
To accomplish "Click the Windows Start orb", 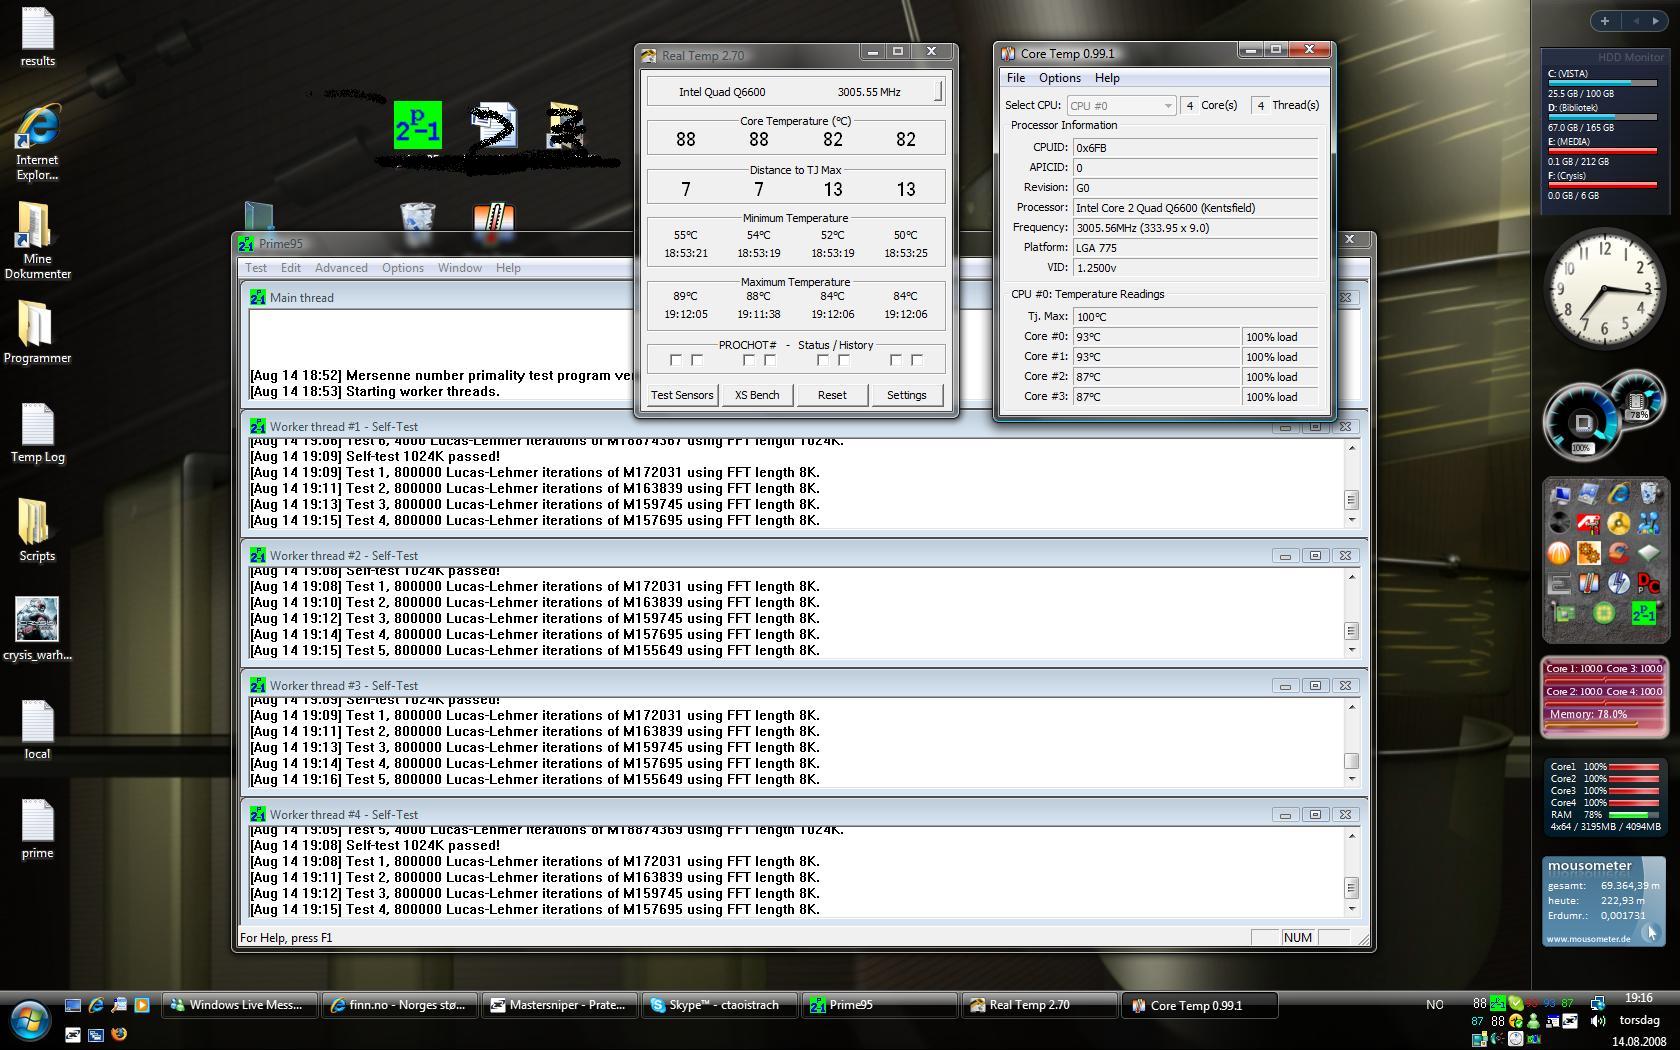I will pyautogui.click(x=29, y=1021).
